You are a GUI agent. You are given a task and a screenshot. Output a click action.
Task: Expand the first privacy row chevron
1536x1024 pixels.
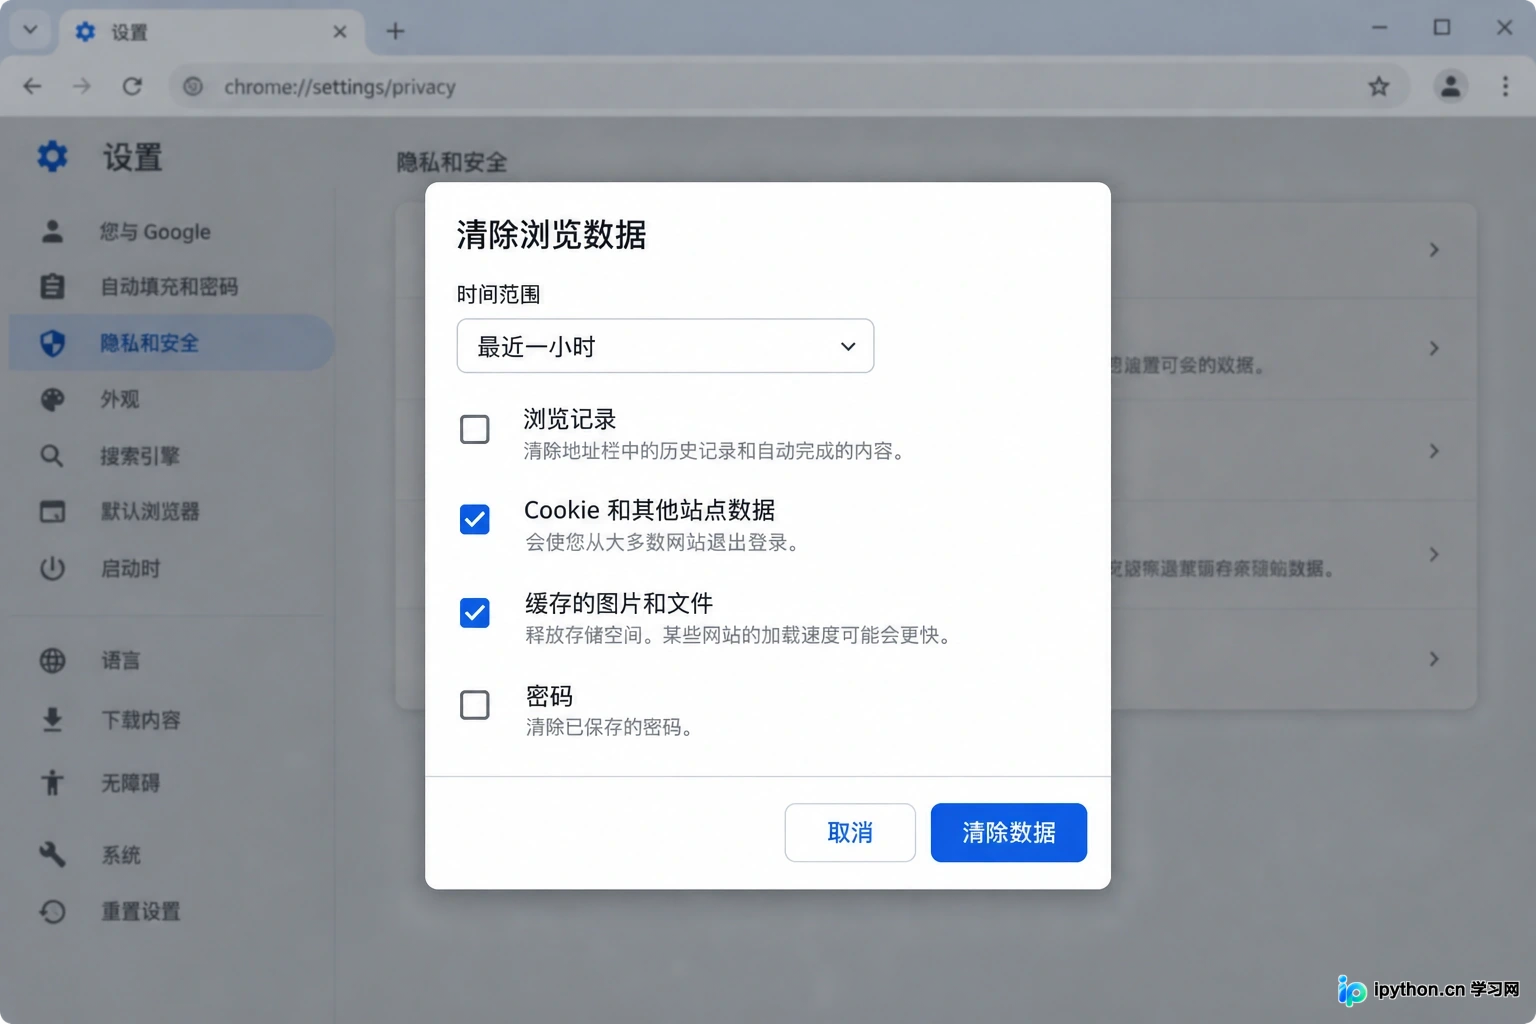click(1434, 249)
